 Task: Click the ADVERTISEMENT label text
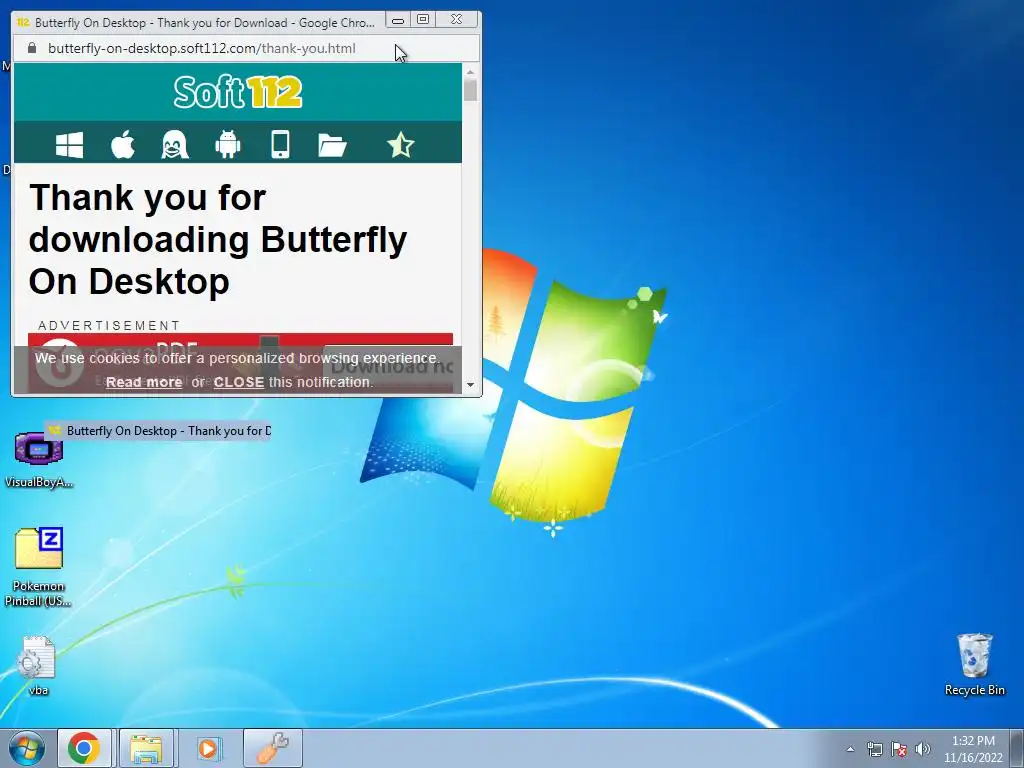109,325
